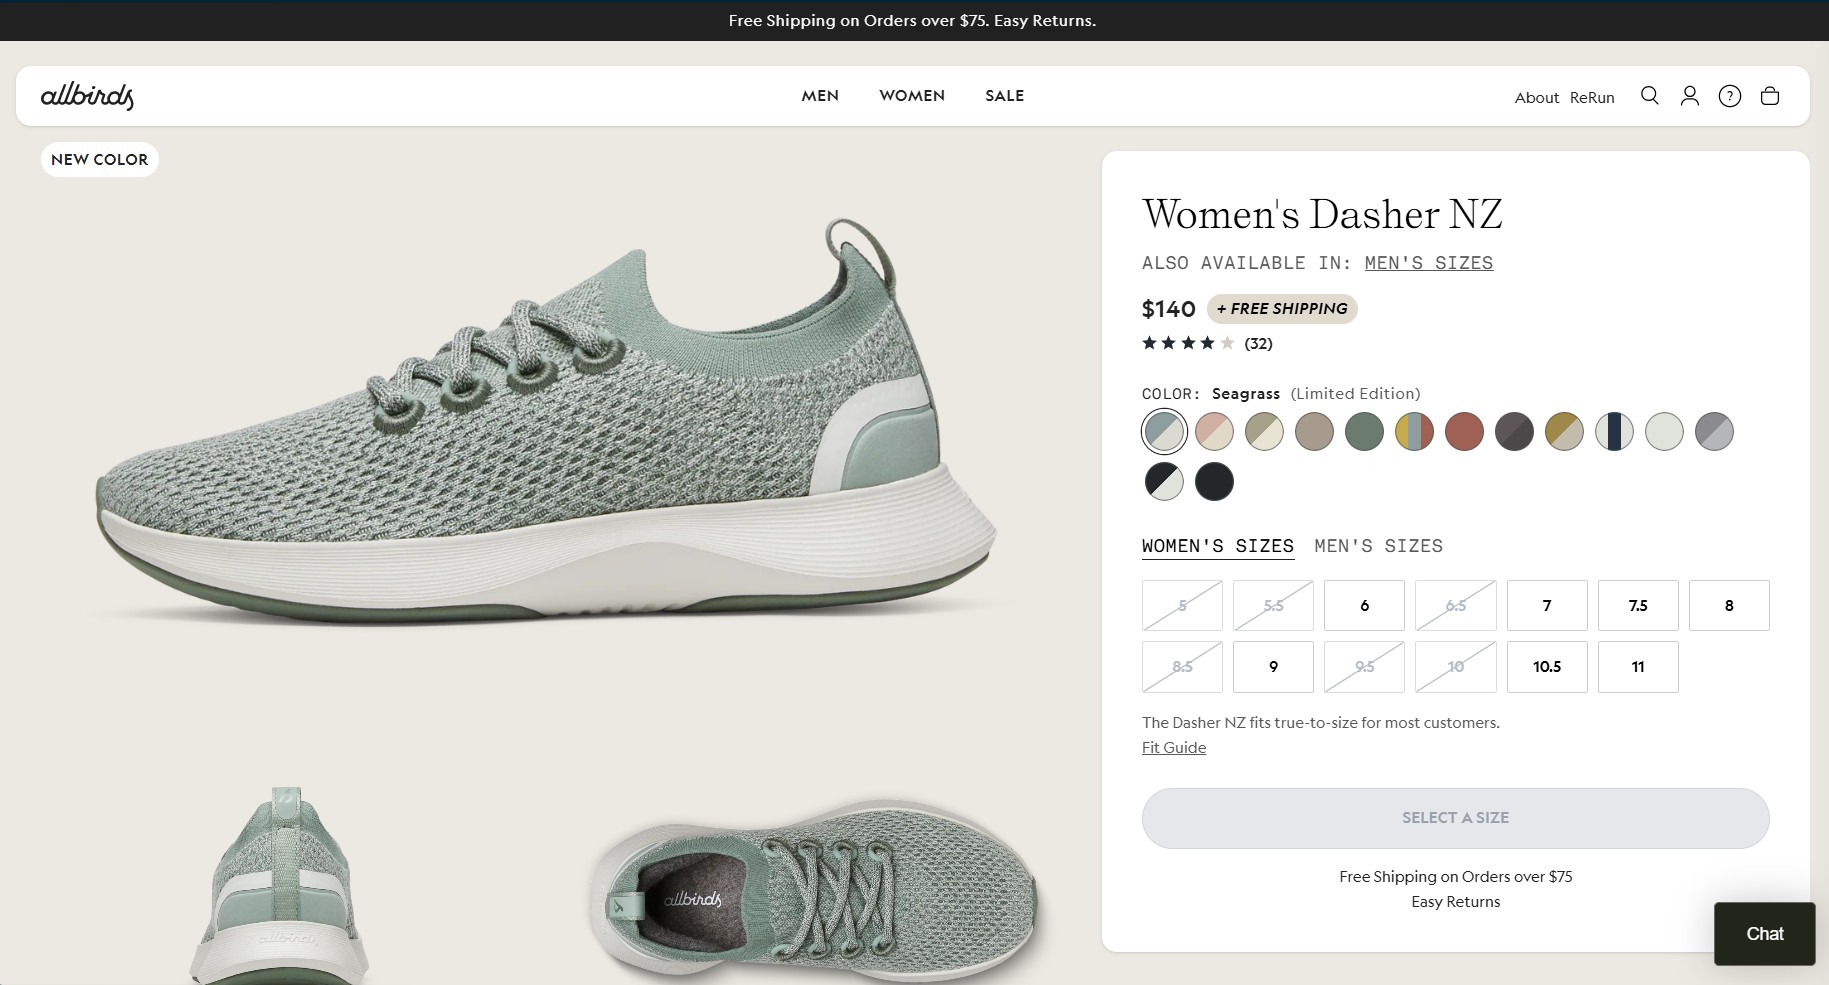Click the $140 price text
1829x985 pixels.
click(x=1168, y=309)
